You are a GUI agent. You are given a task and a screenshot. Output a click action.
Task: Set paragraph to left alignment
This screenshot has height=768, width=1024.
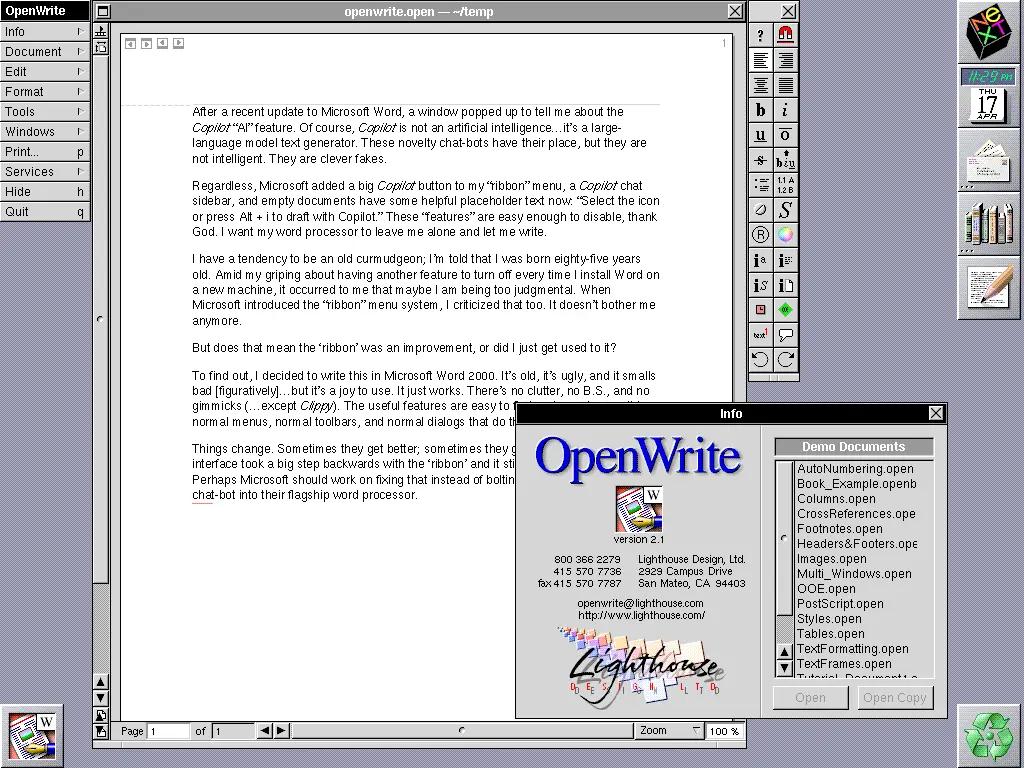coord(761,61)
